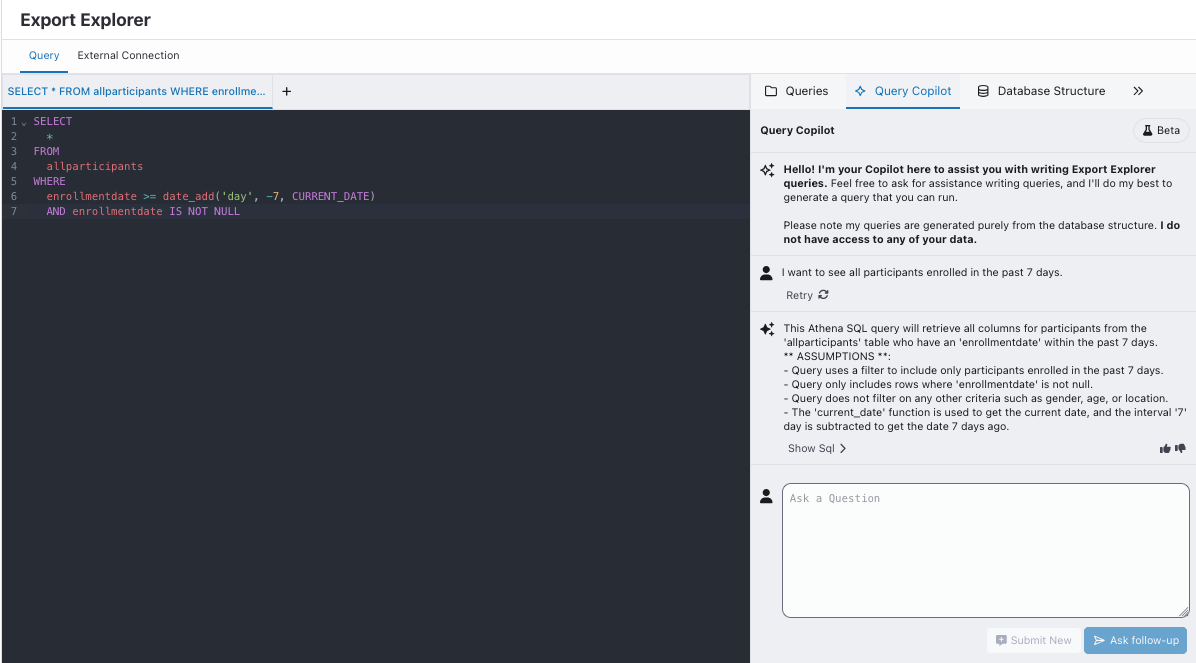Collapse SELECT code fold arrow on line 1

[x=24, y=122]
